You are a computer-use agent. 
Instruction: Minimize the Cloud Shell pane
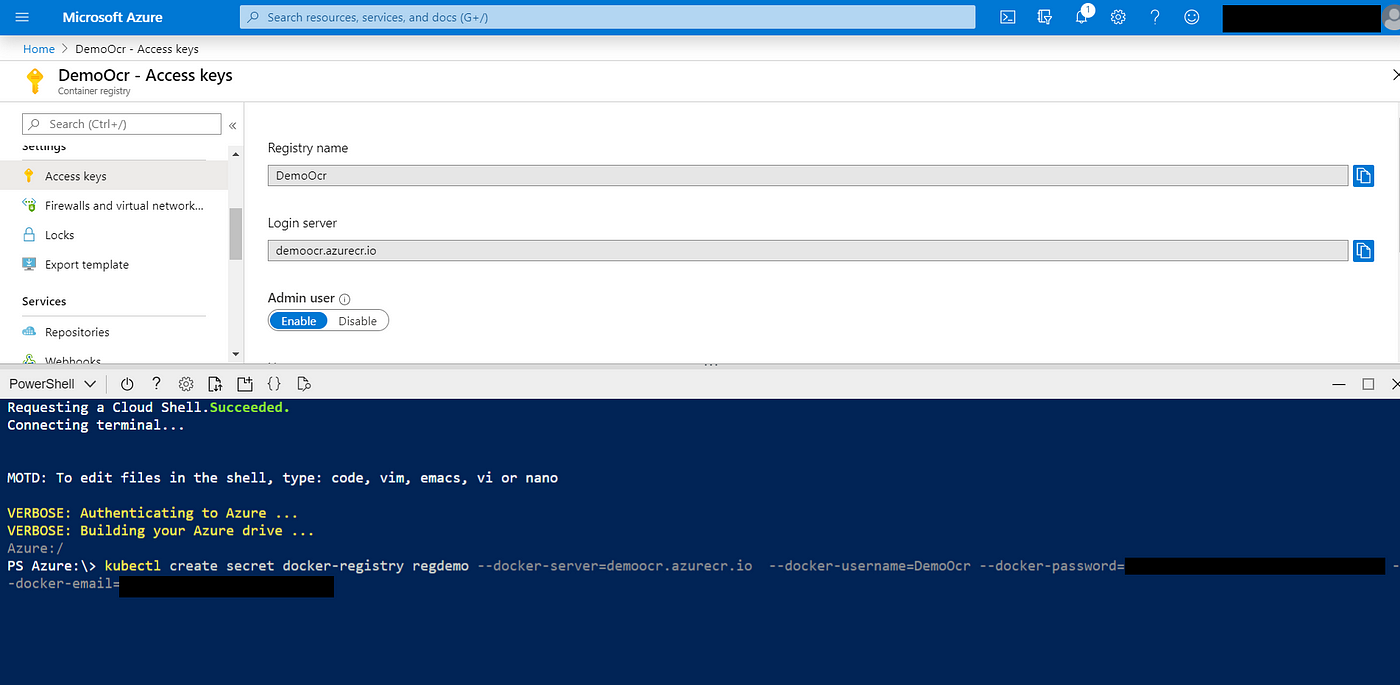[1339, 384]
